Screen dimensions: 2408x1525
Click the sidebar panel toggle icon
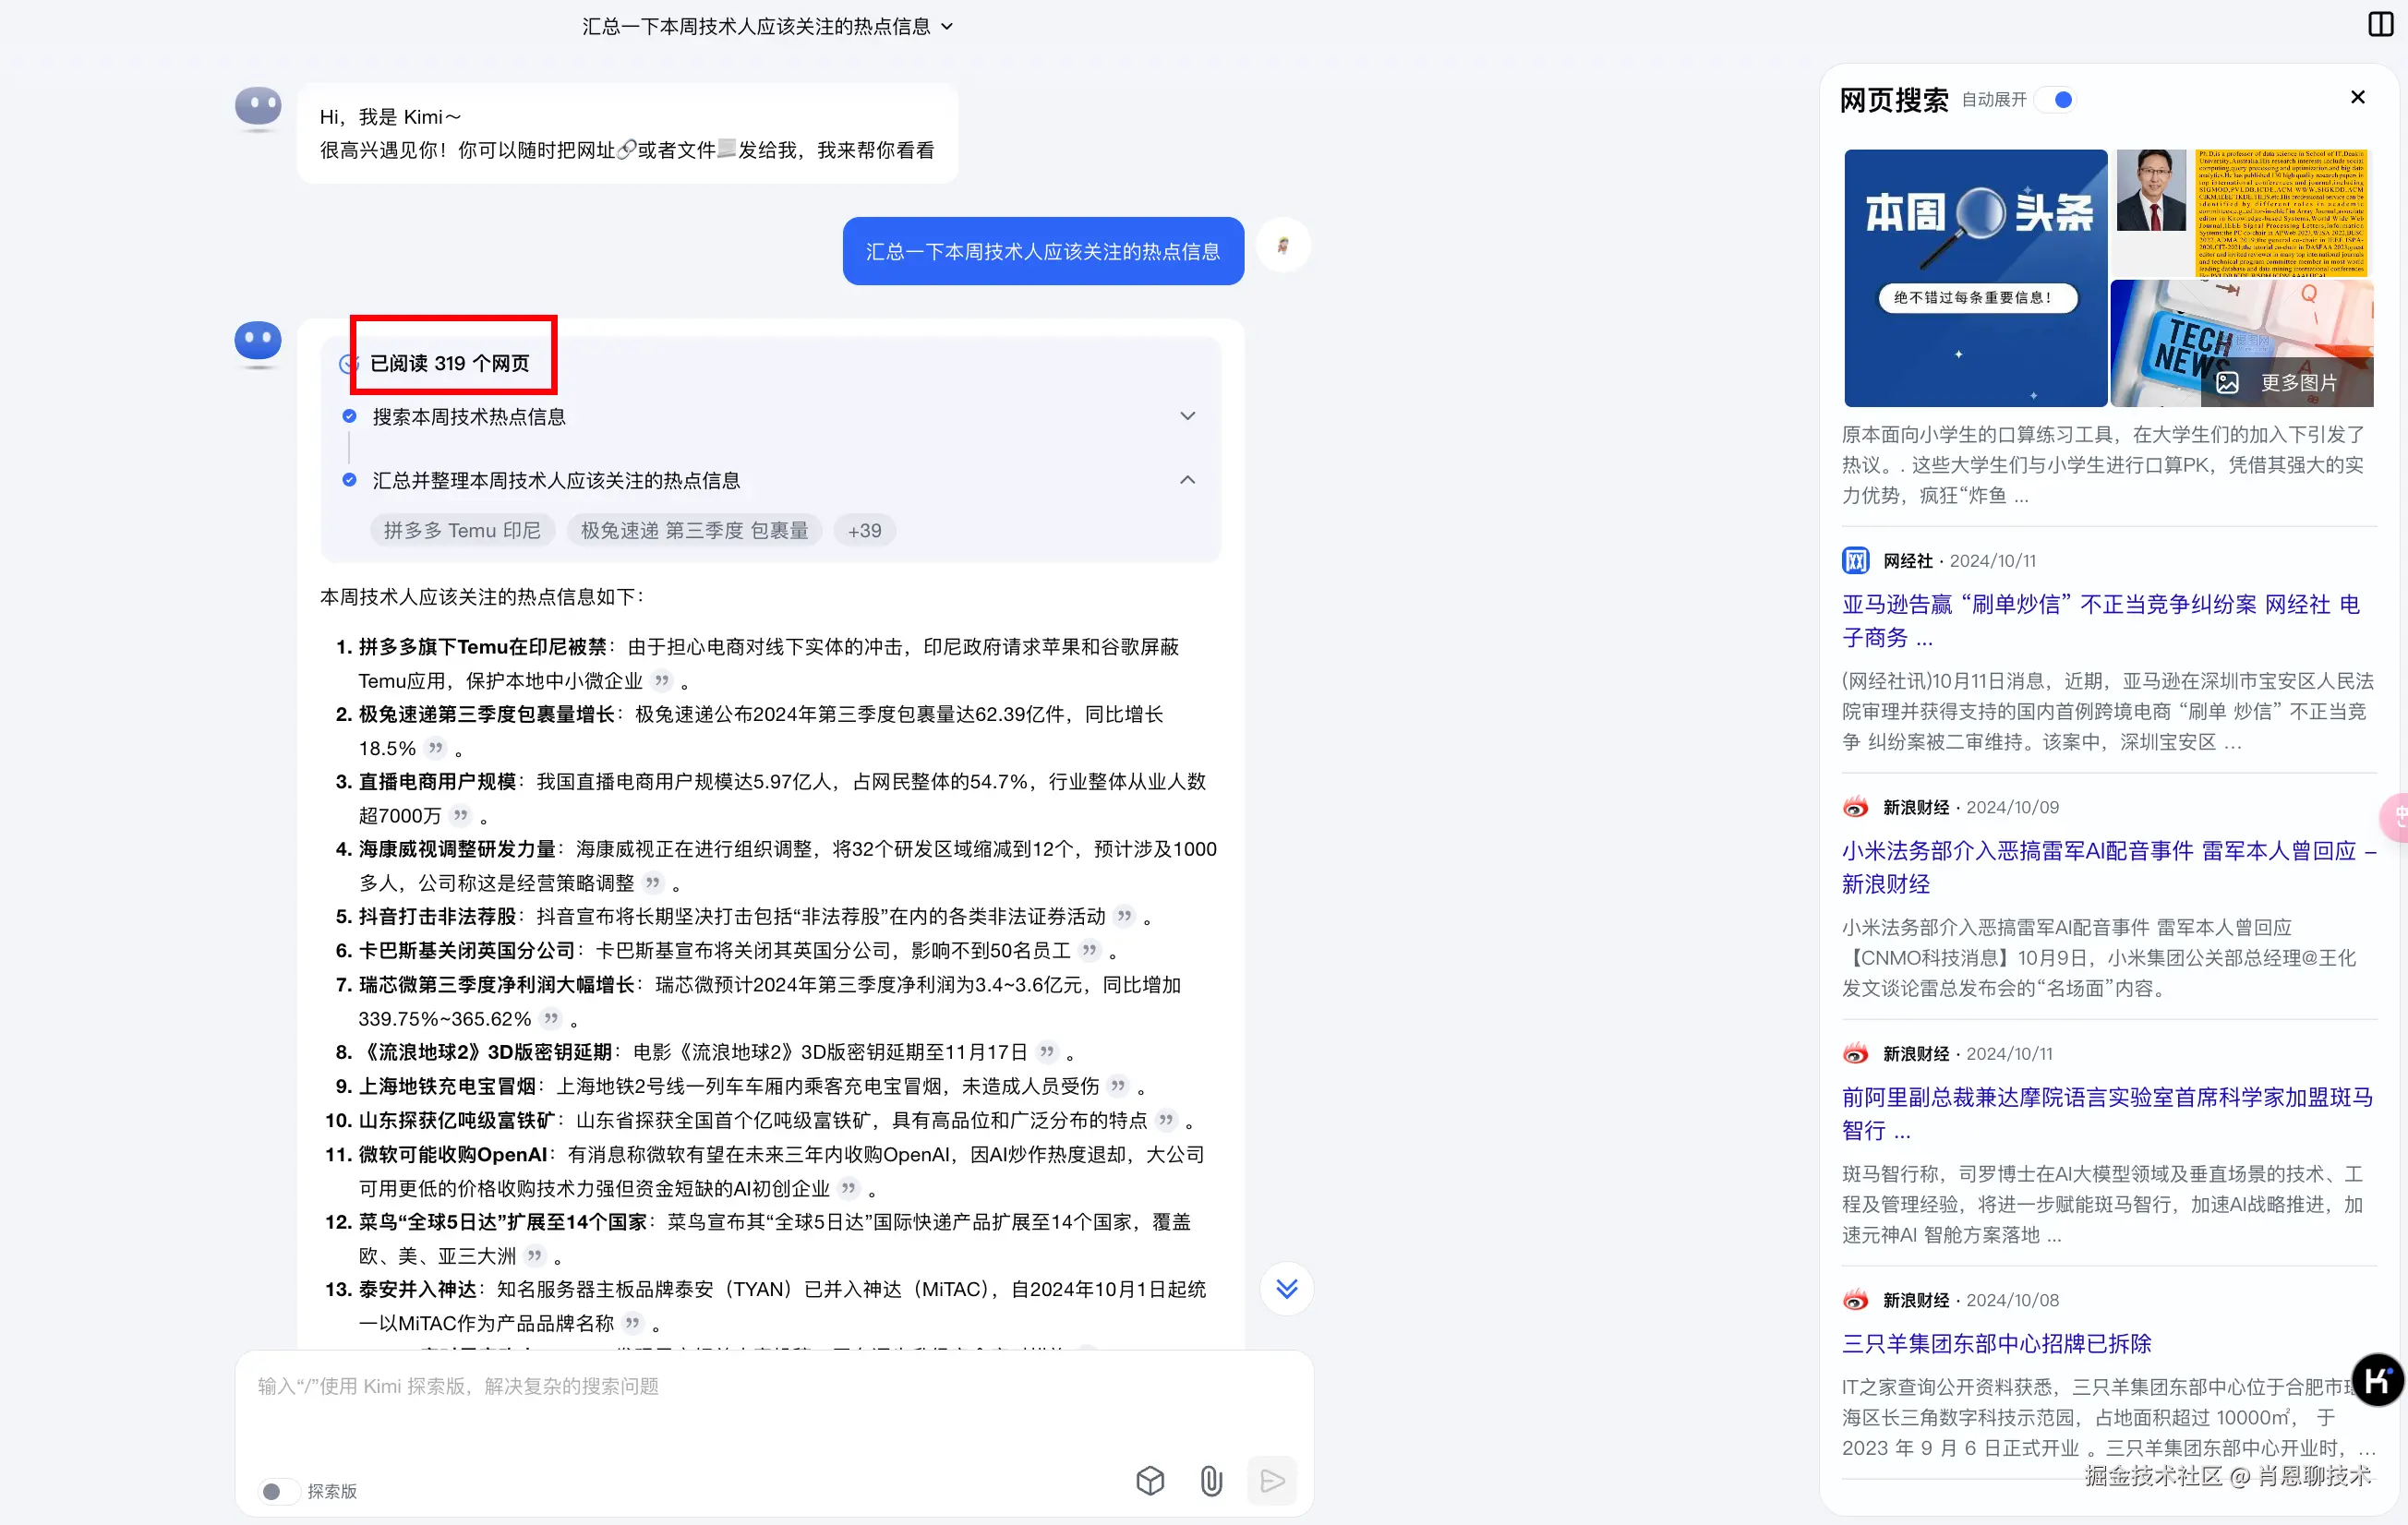point(2381,24)
